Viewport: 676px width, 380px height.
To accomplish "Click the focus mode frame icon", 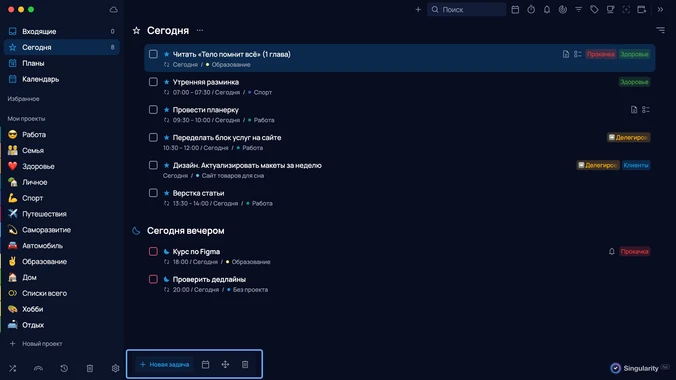I will click(x=626, y=9).
